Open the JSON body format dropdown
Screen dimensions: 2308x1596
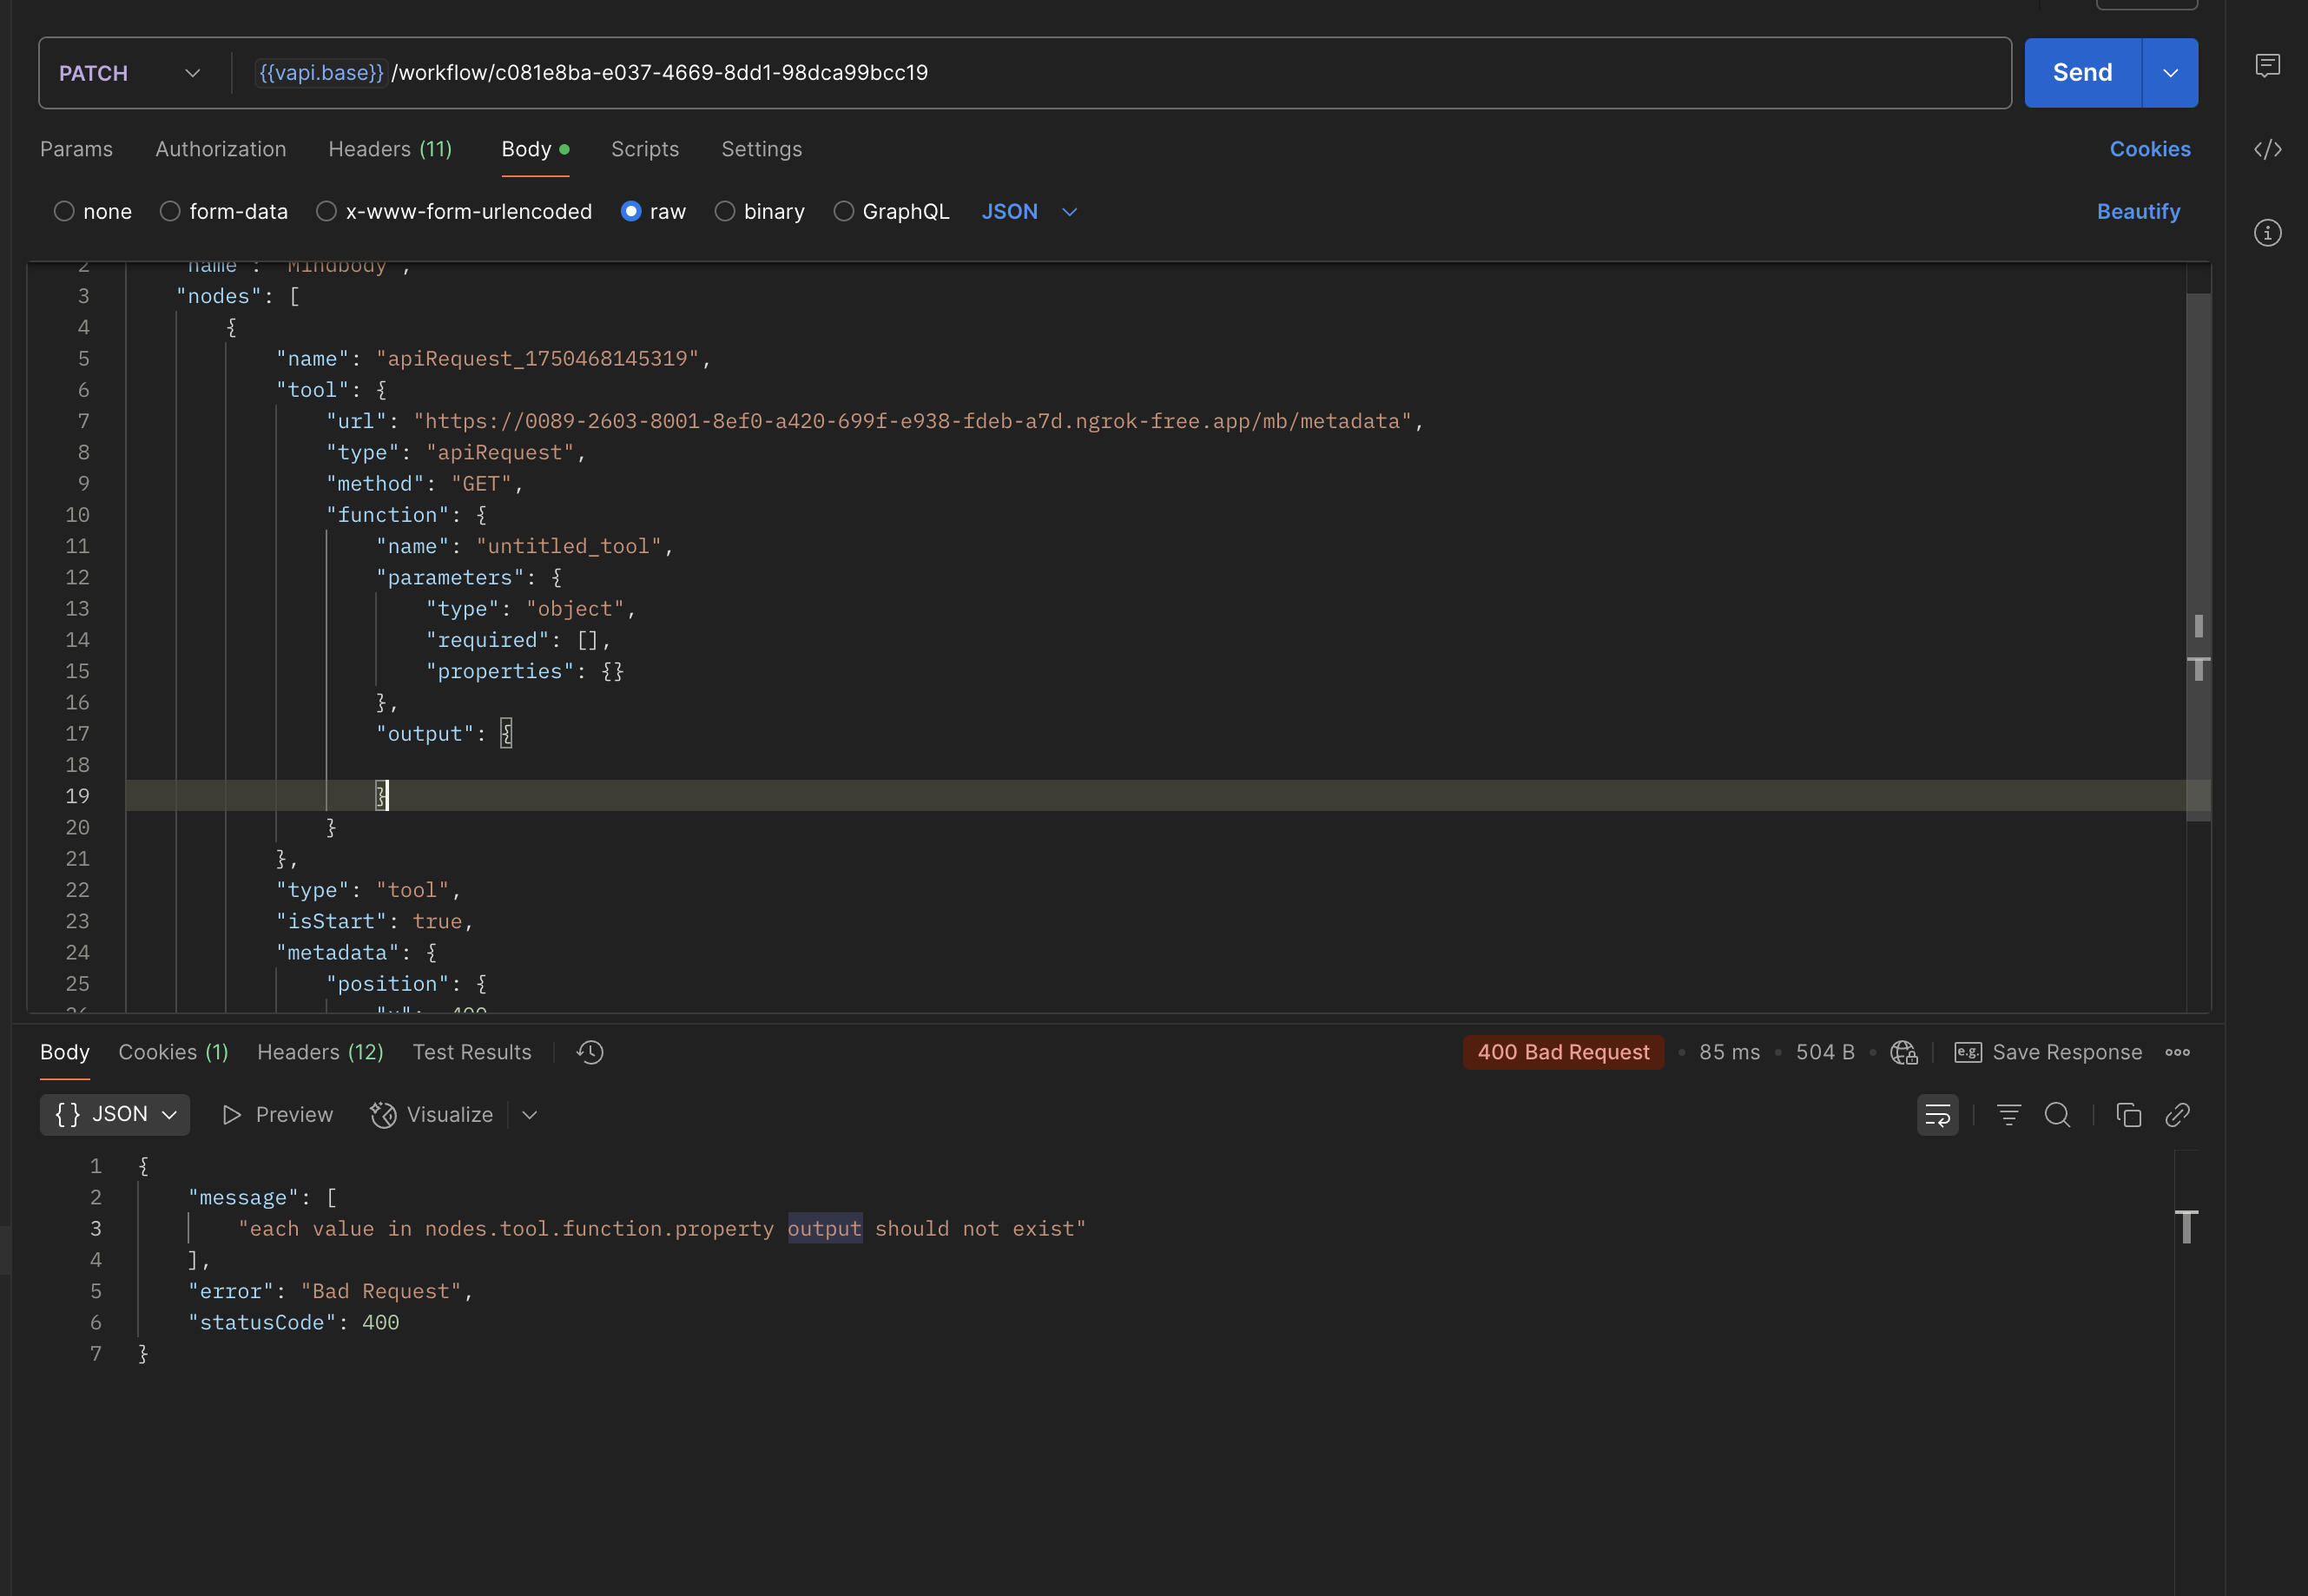pos(1029,211)
